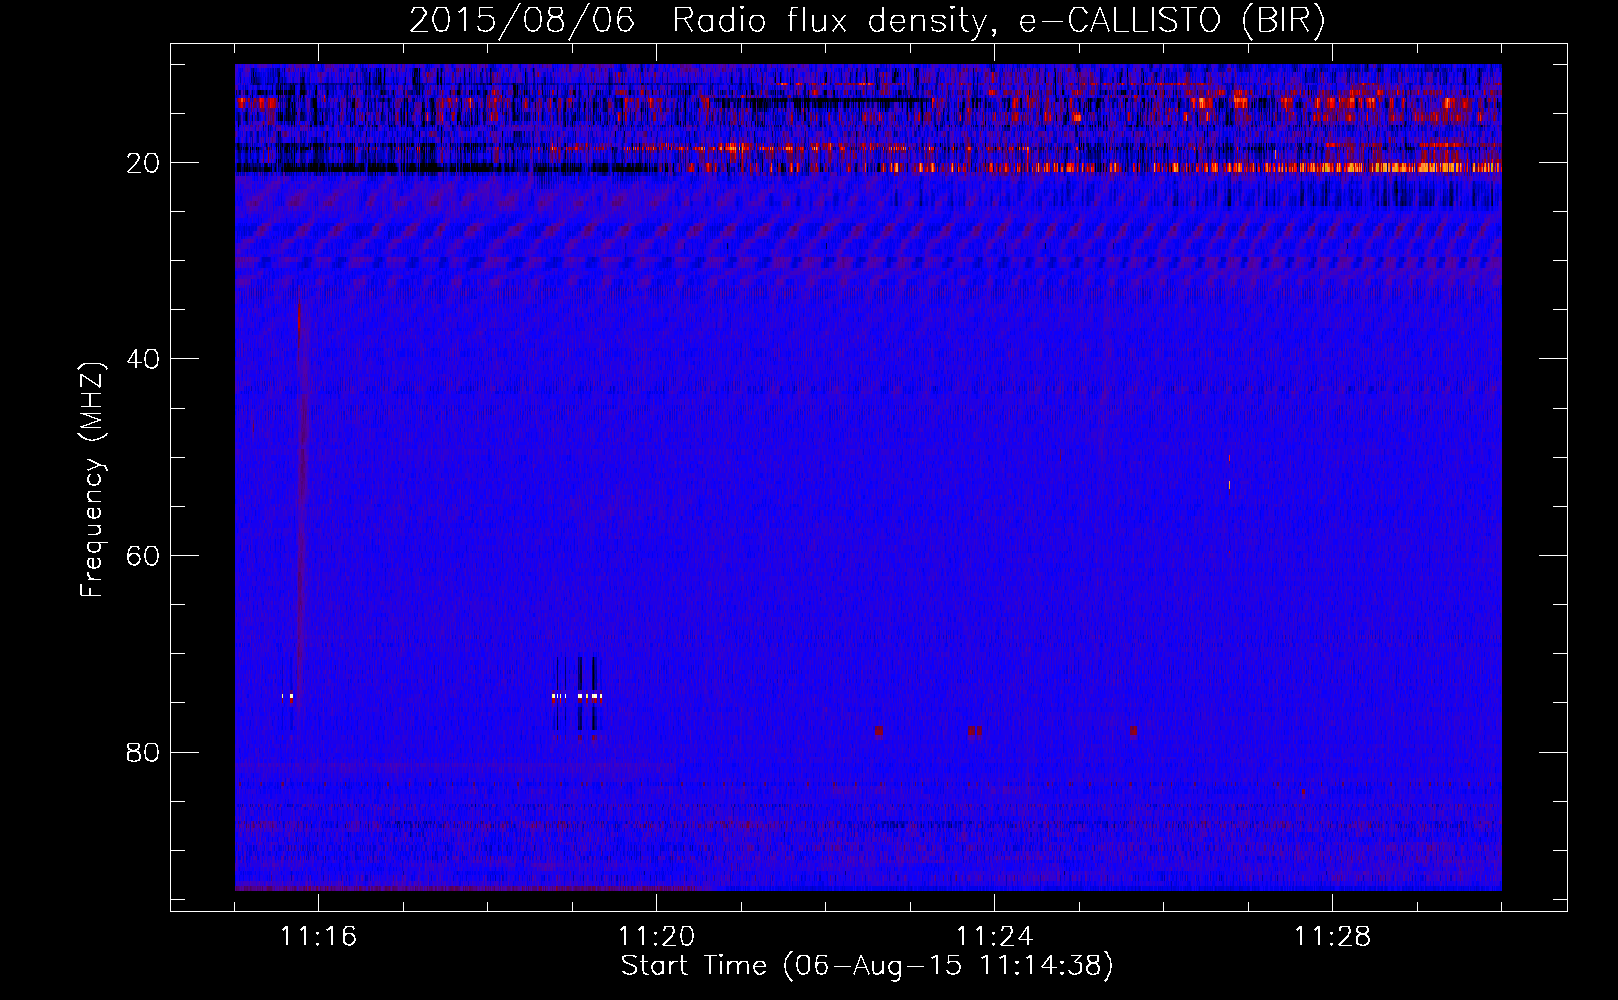This screenshot has width=1618, height=1000.
Task: Click the 'Start Time (06-Aug-15 11:14:38)' label
Action: [867, 966]
